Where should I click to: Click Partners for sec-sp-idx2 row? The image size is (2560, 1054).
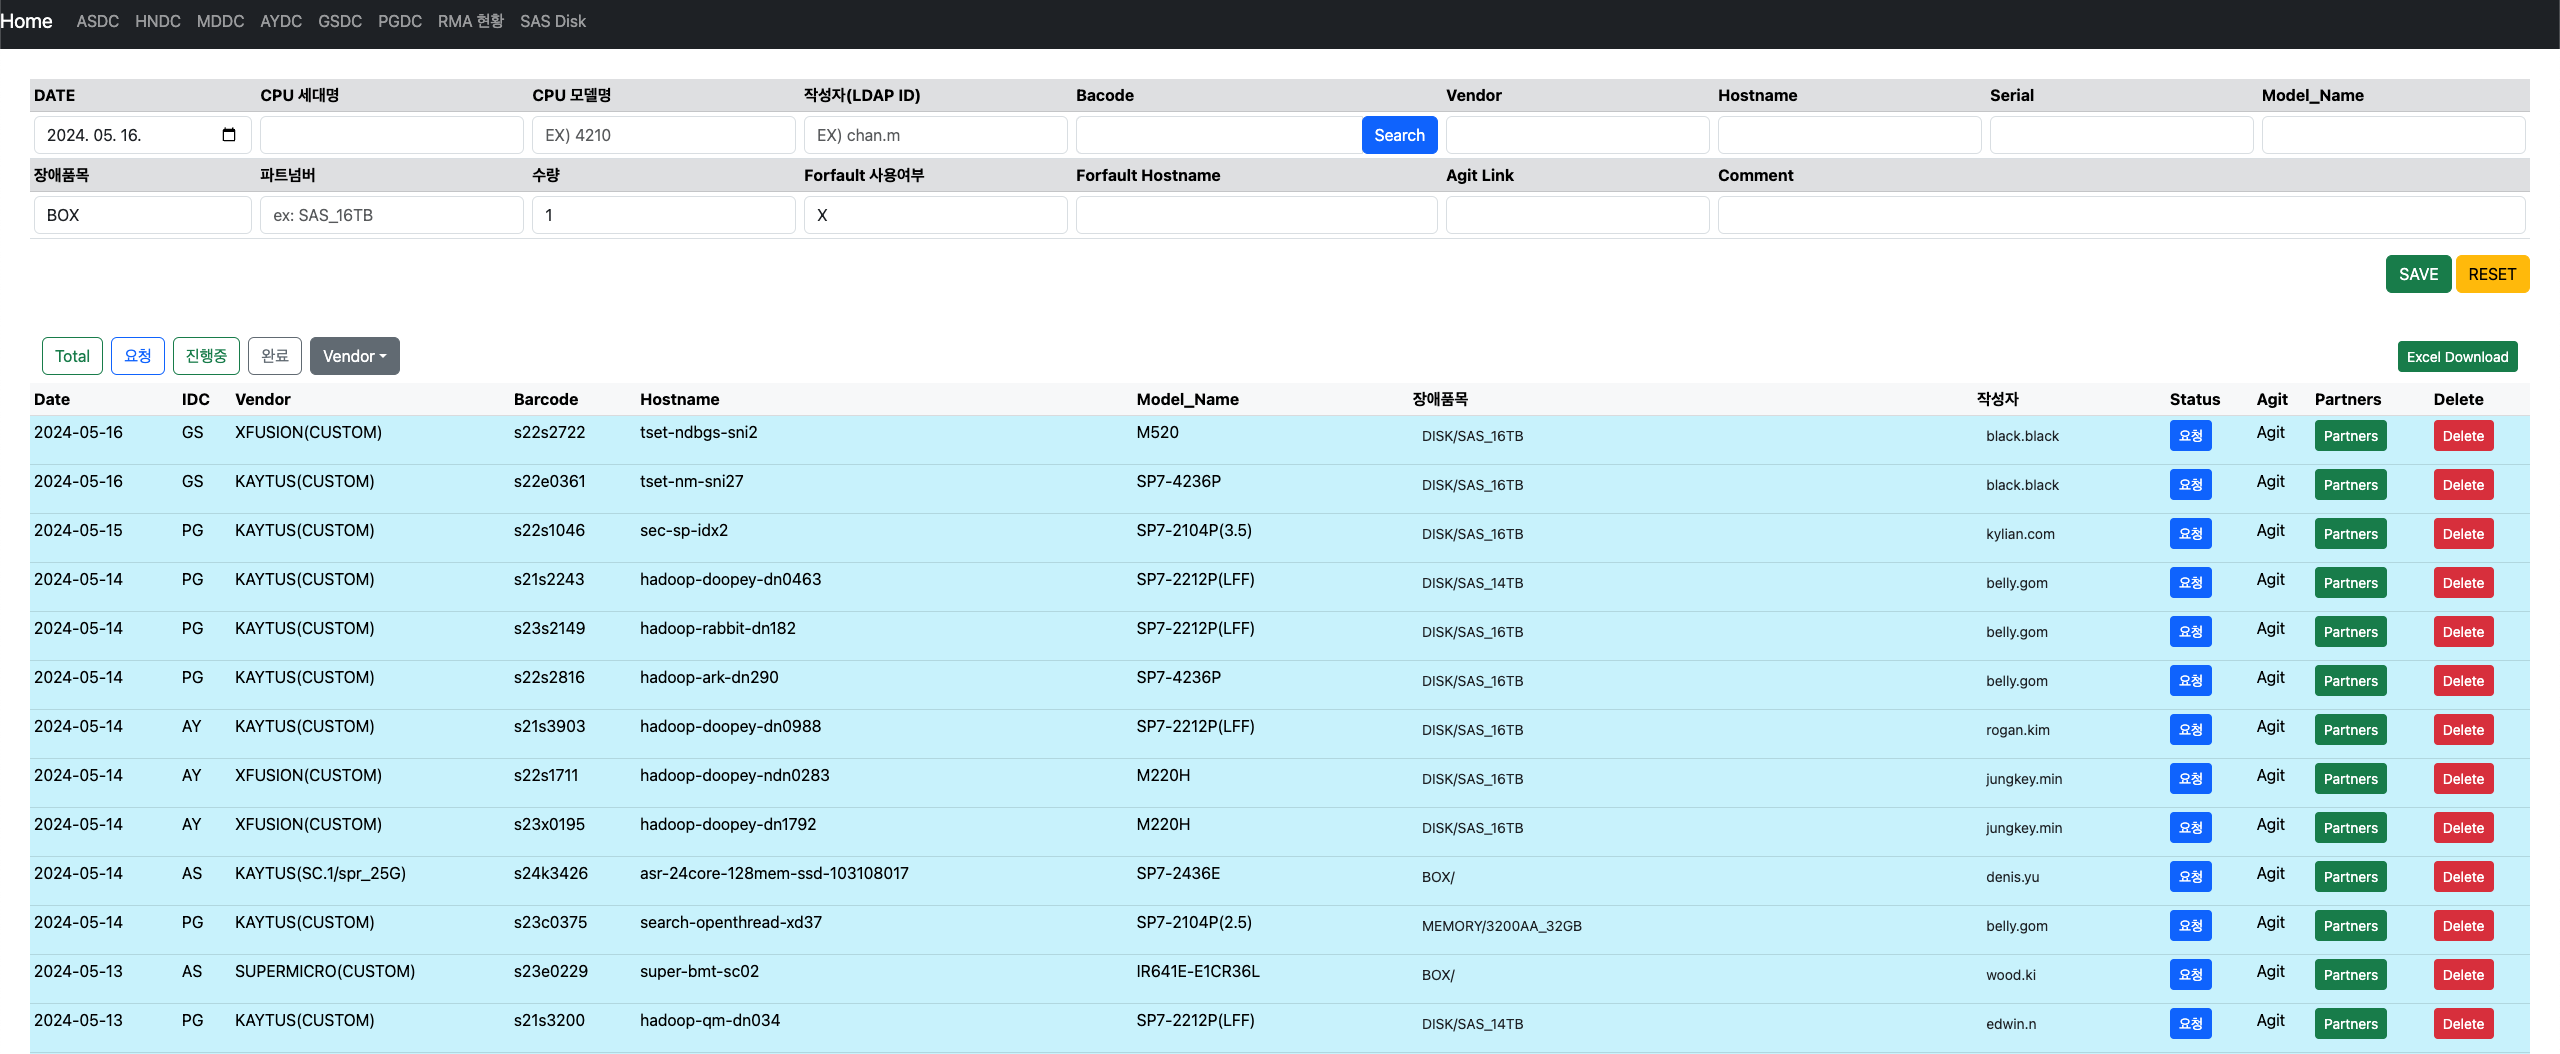tap(2350, 534)
